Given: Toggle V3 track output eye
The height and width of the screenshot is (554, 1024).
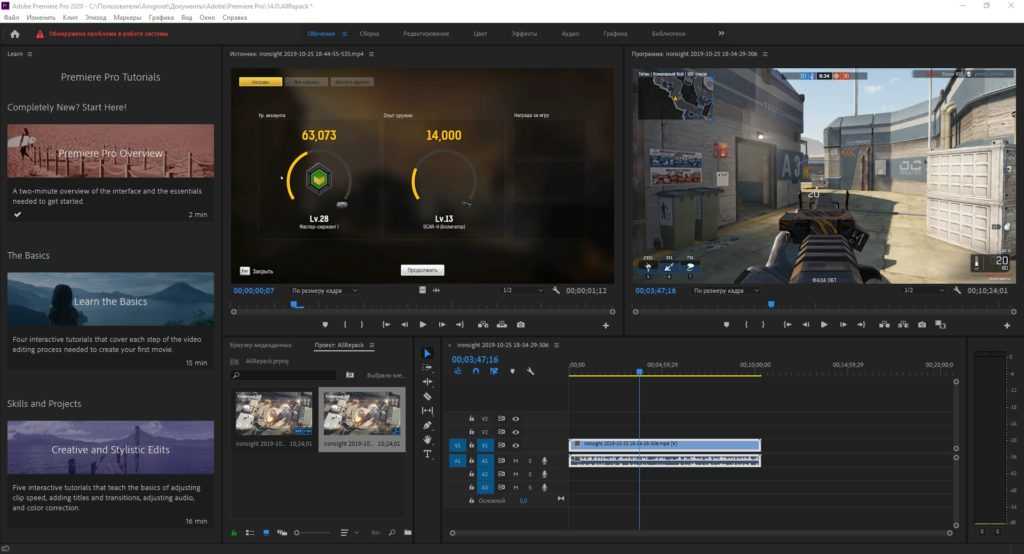Looking at the screenshot, I should pyautogui.click(x=515, y=419).
